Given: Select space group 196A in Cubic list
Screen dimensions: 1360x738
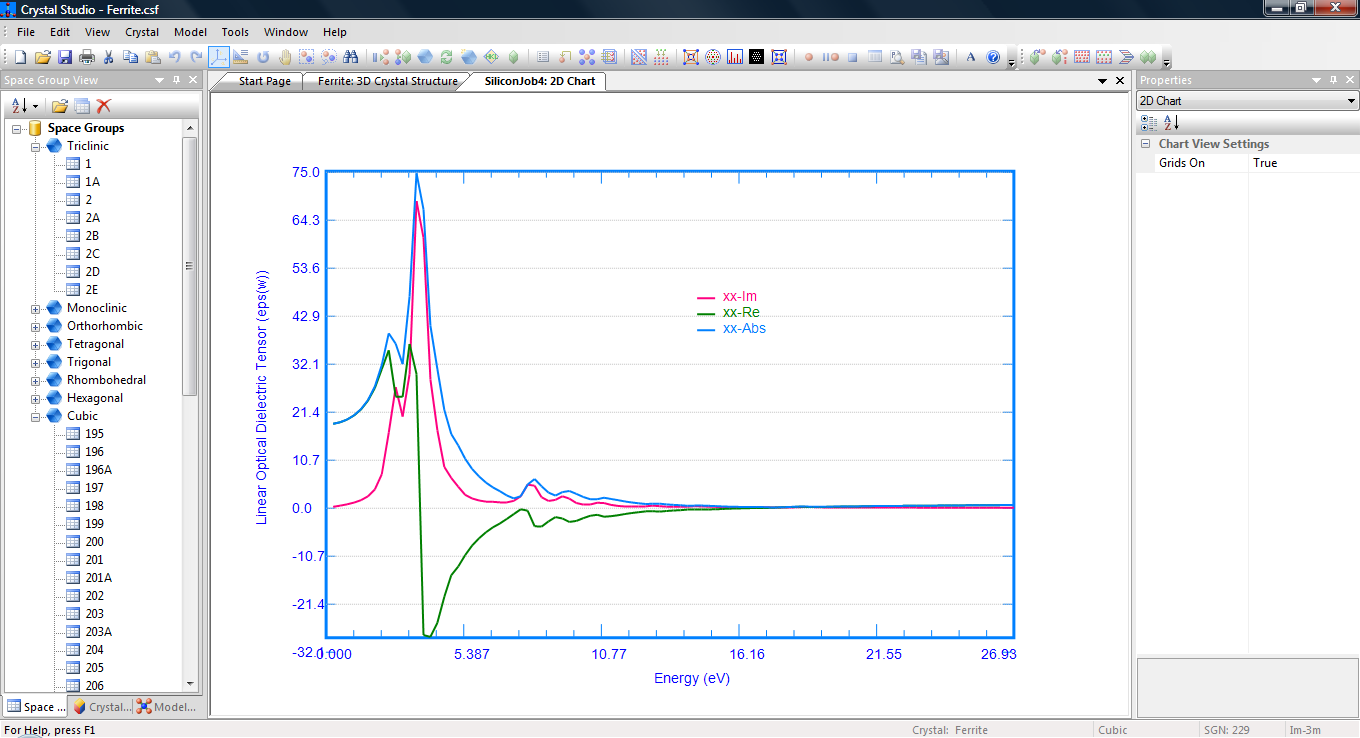Looking at the screenshot, I should tap(98, 470).
